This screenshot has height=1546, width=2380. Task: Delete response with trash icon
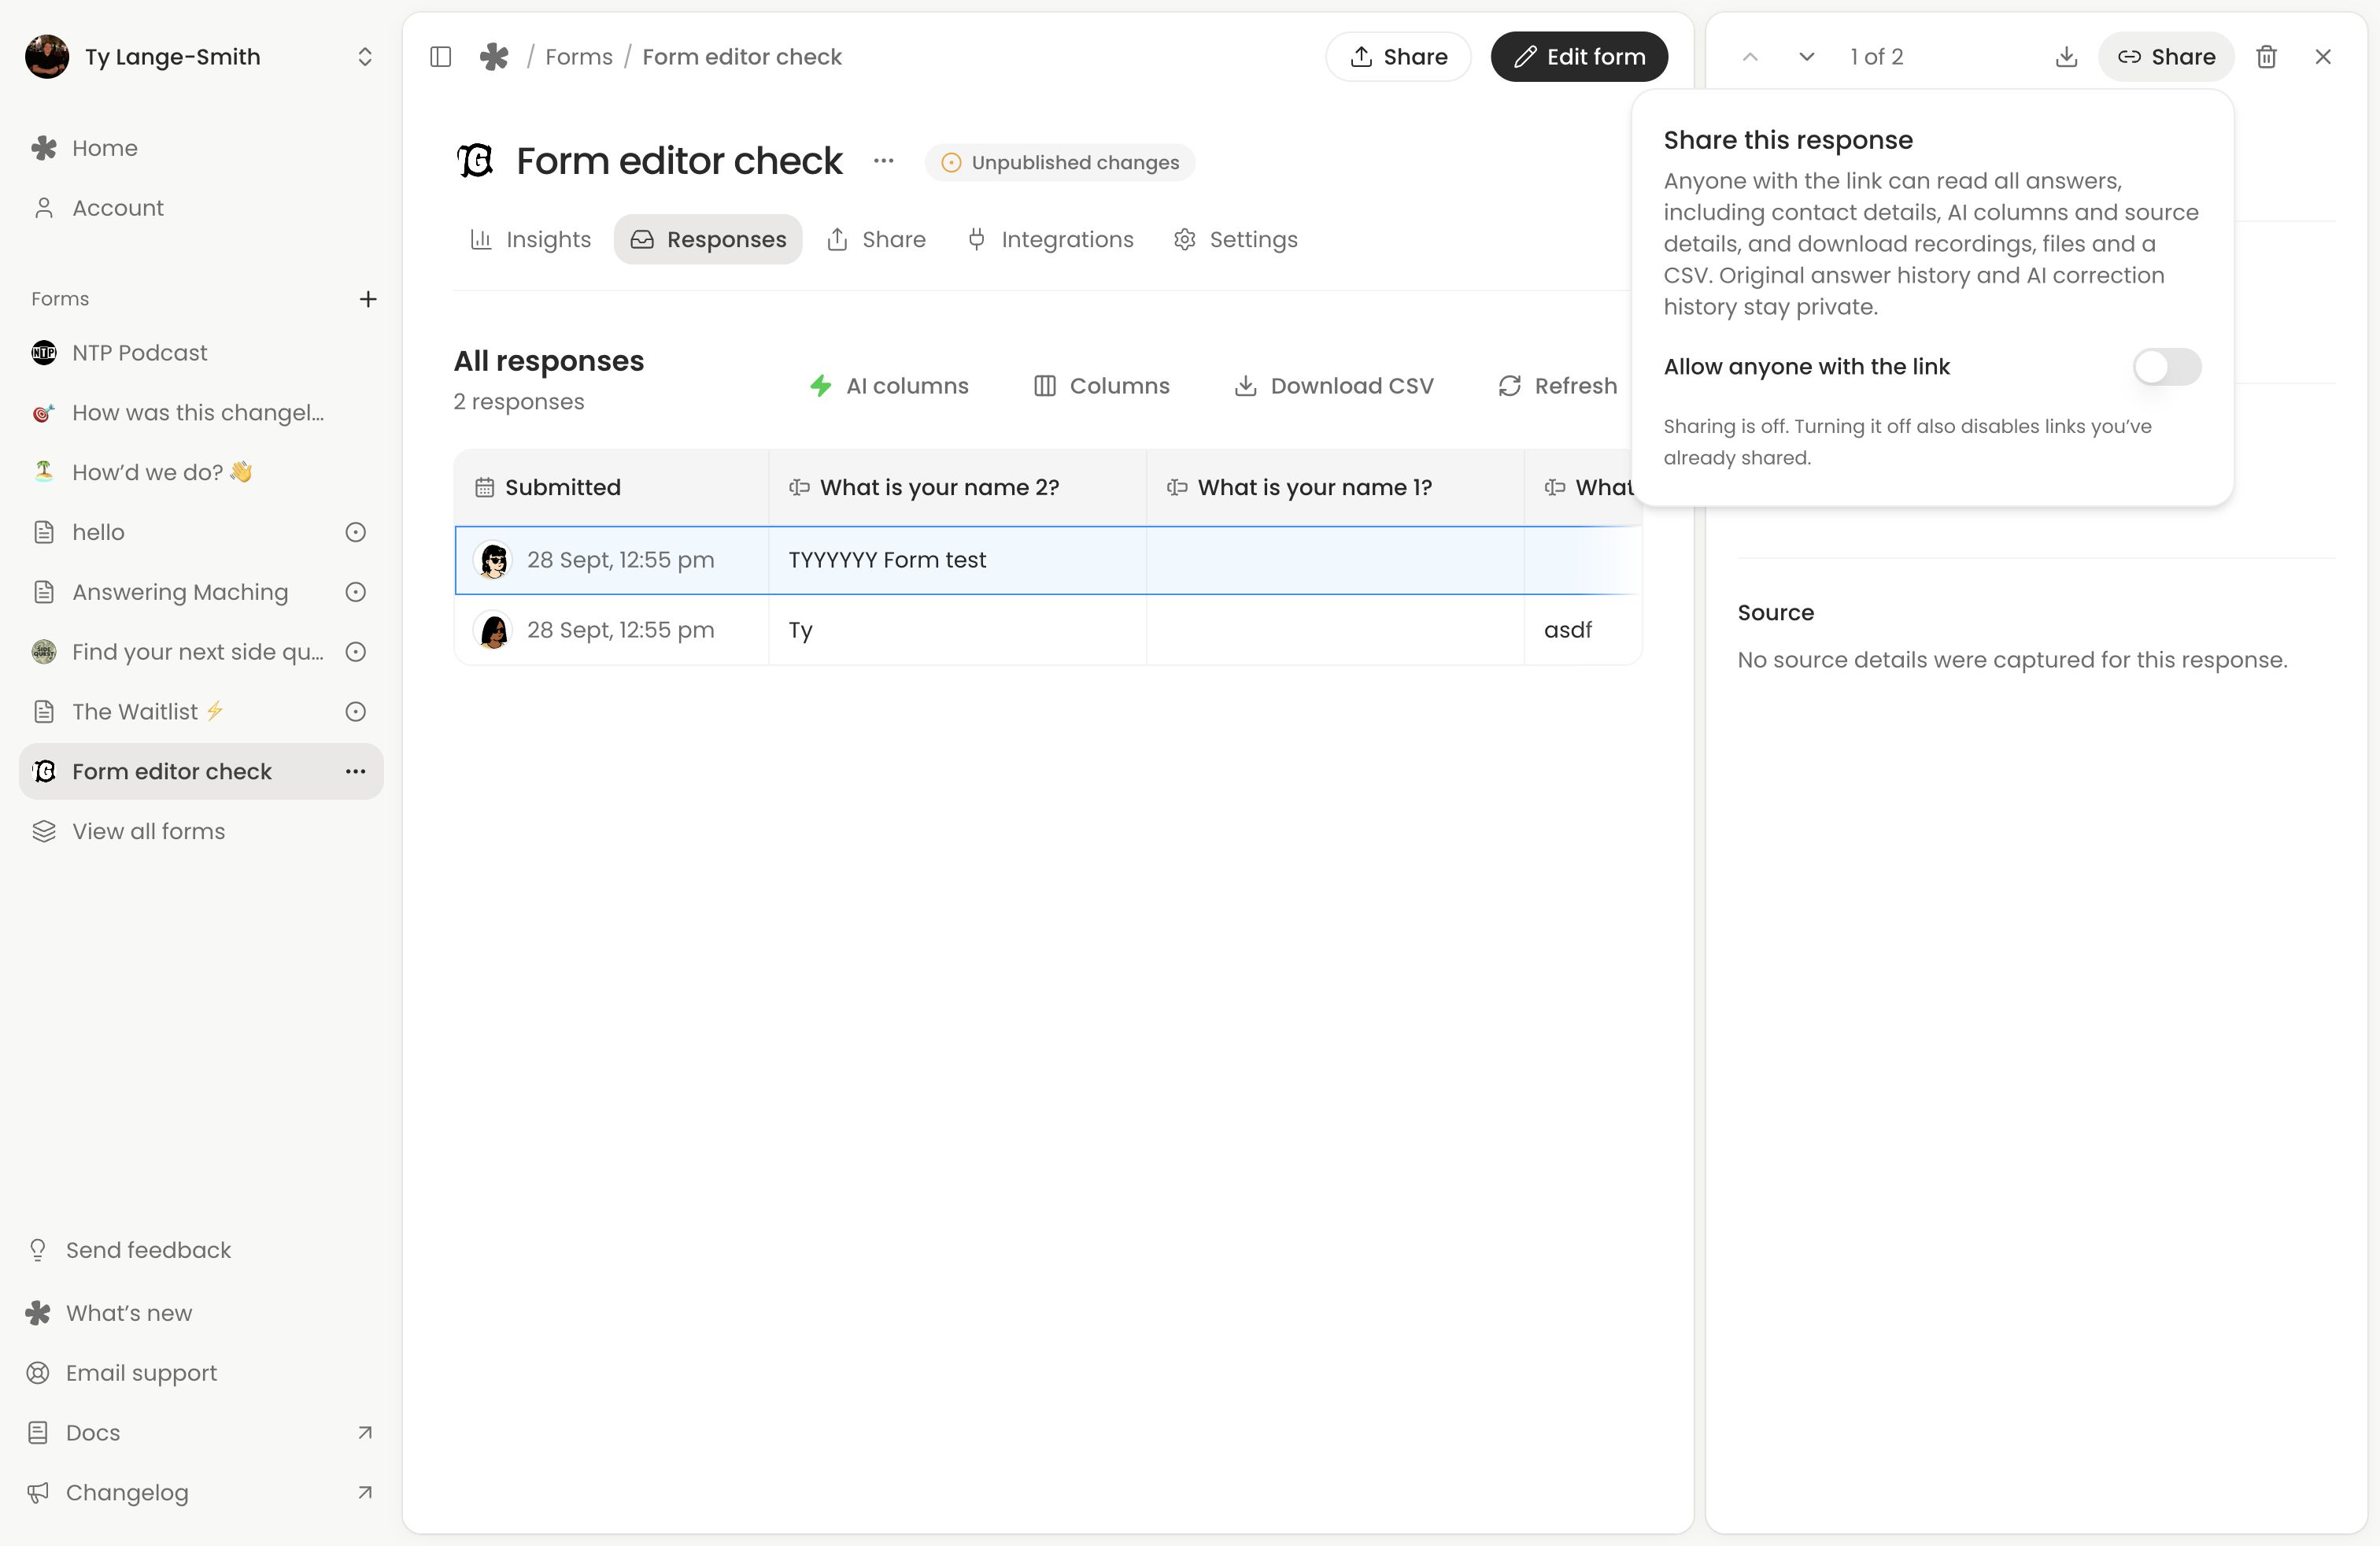(2267, 57)
